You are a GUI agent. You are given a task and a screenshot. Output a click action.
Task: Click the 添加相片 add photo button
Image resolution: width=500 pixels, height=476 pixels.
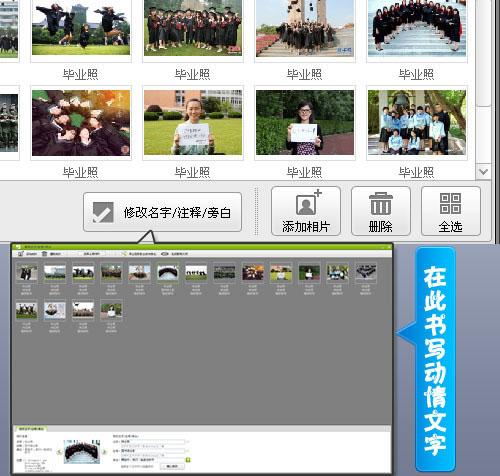(x=306, y=211)
